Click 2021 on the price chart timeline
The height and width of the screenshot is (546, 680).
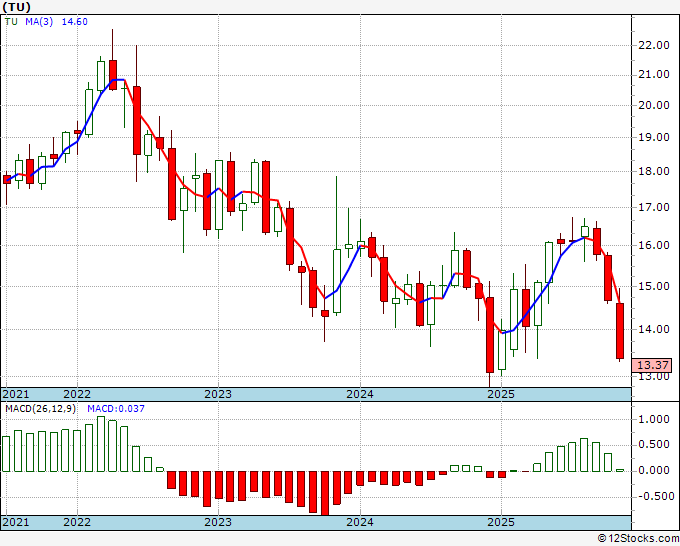[x=16, y=394]
